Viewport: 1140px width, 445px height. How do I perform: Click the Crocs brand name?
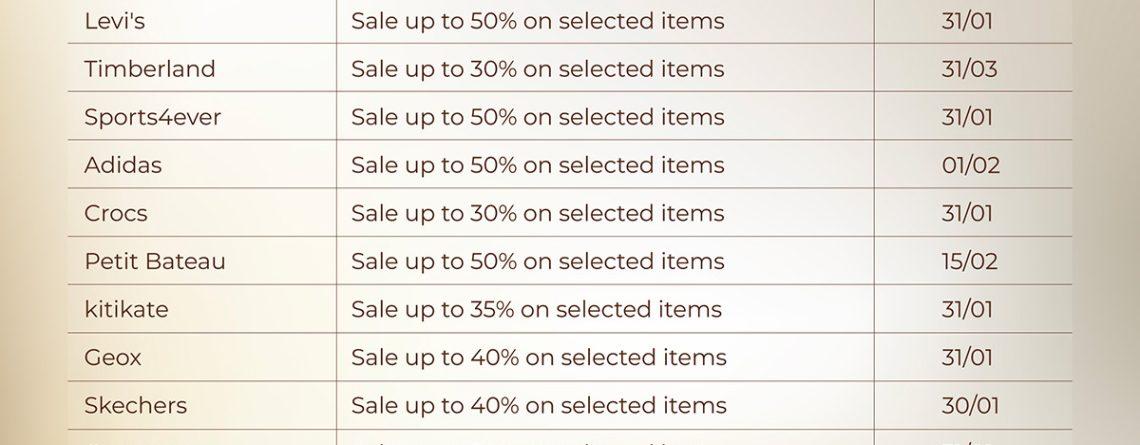(115, 213)
